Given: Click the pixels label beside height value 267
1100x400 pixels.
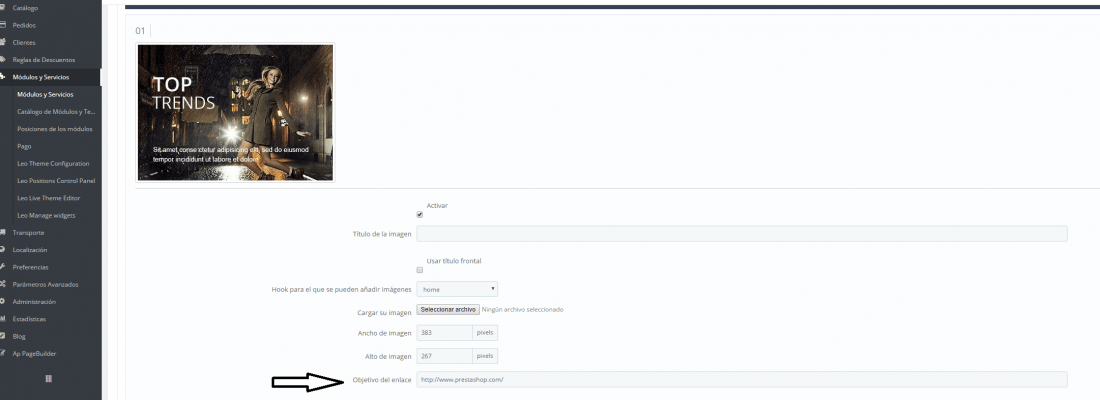Looking at the screenshot, I should pos(485,356).
